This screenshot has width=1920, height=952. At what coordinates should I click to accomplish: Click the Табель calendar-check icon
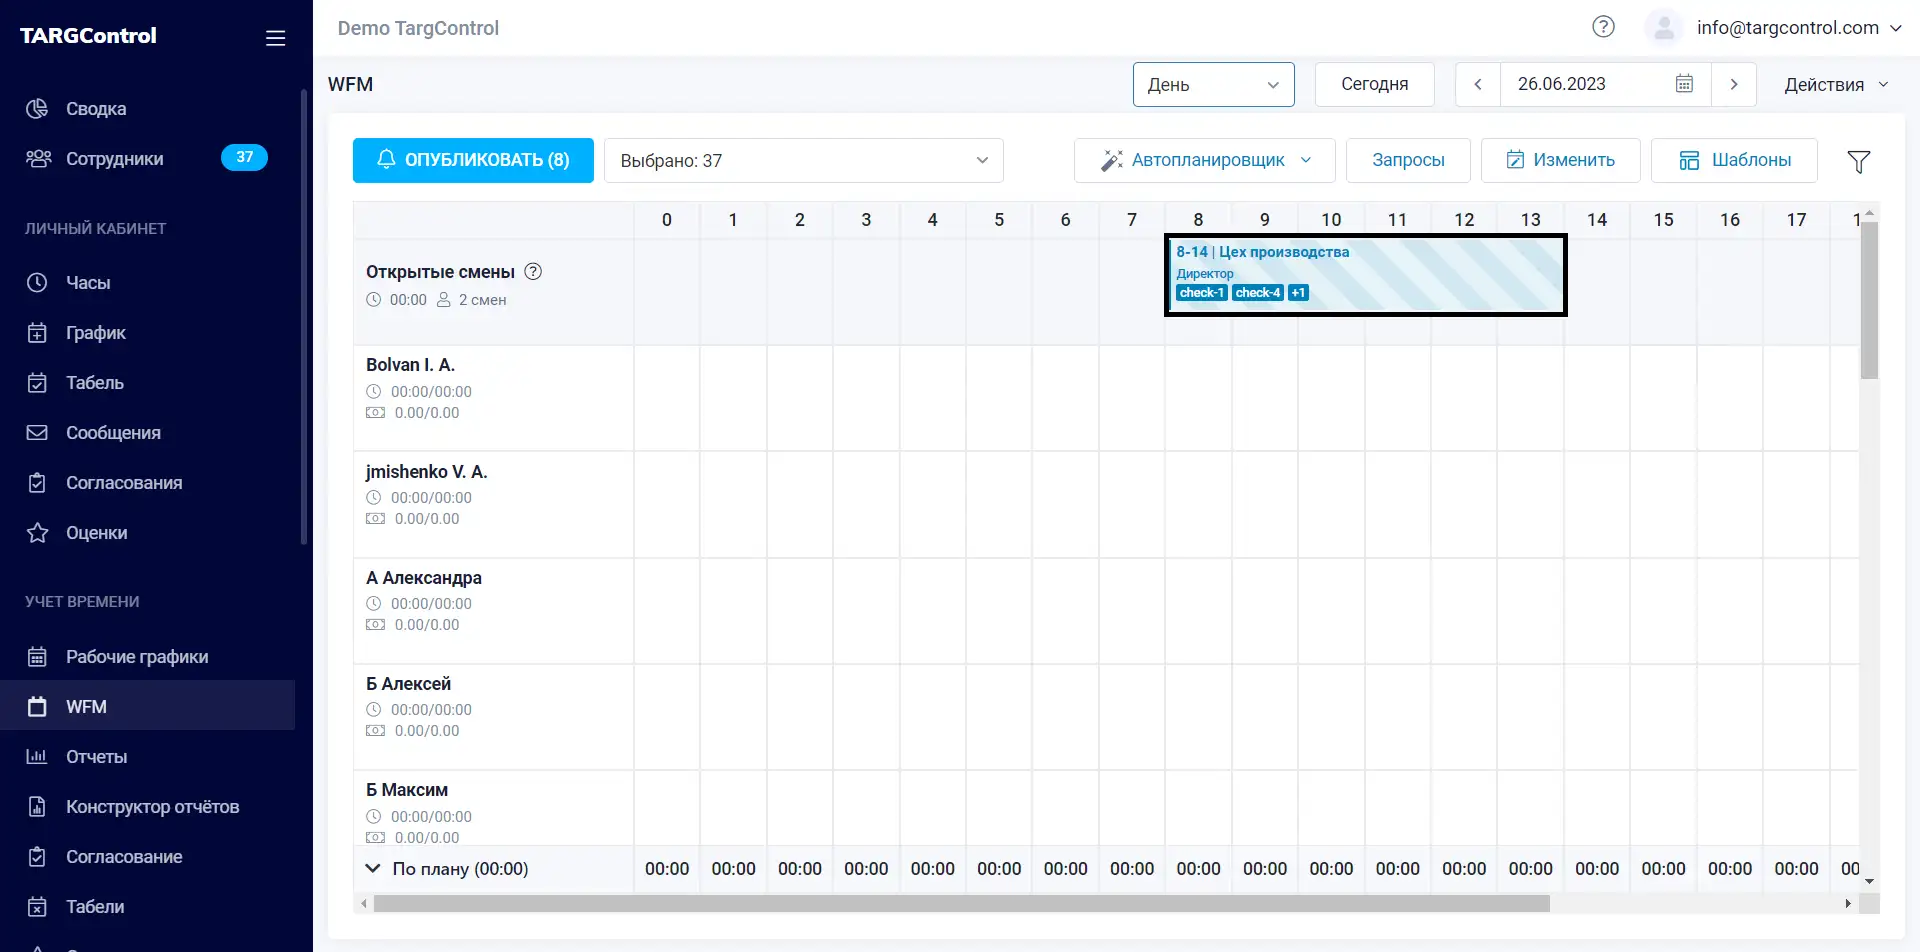(x=37, y=382)
